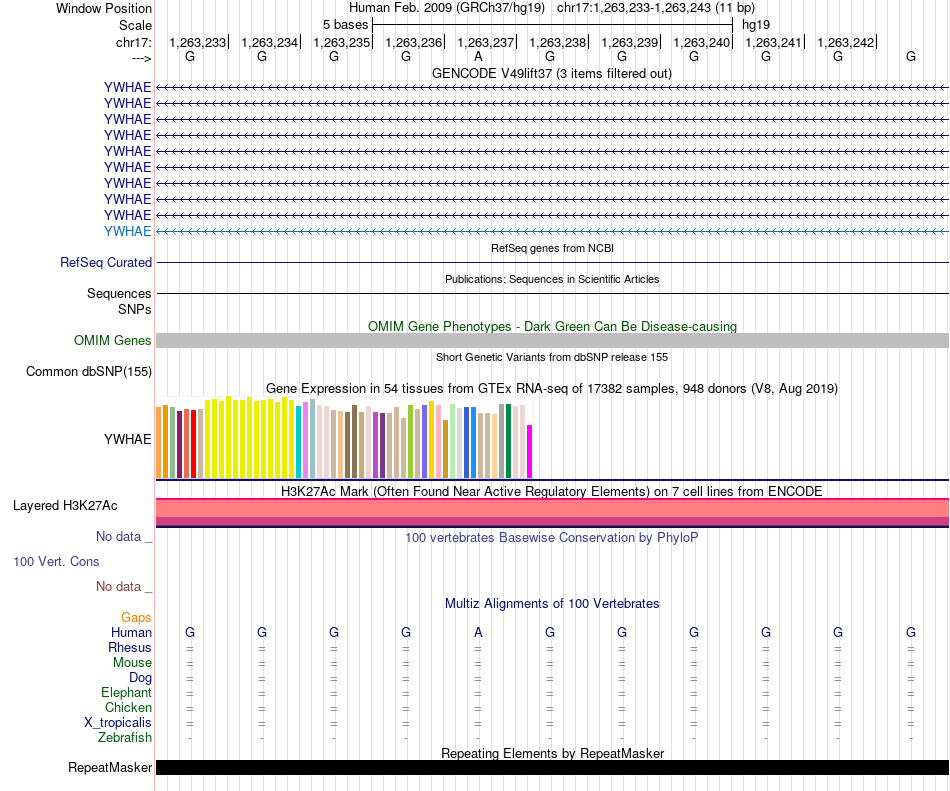
Task: Click the Layered H3K27Ac track label
Action: coord(65,506)
